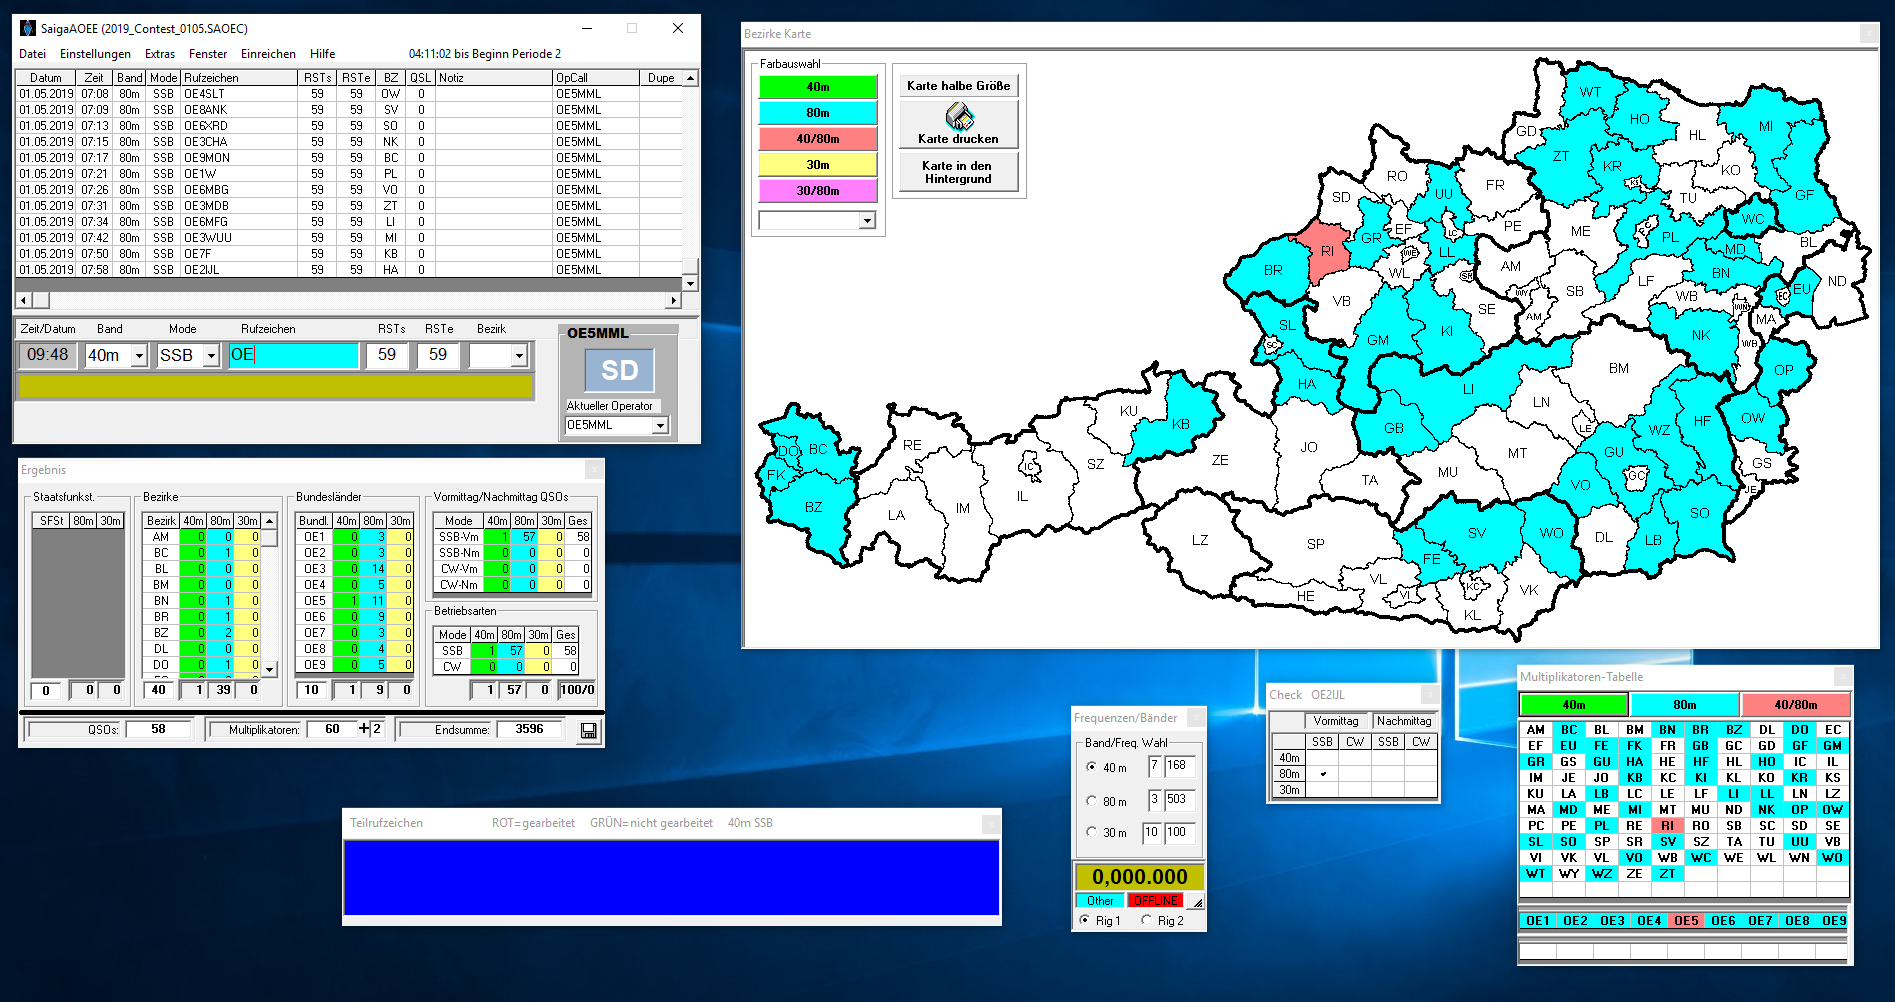Click the plus sign next to Multiplikatoren
The width and height of the screenshot is (1895, 1002).
point(364,729)
